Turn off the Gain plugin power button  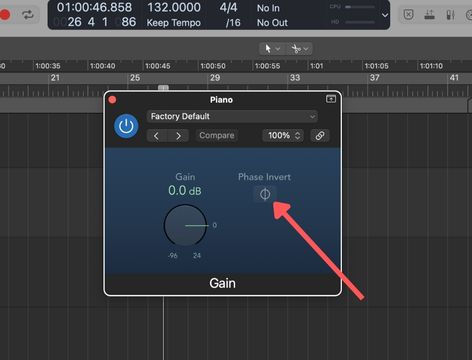coord(126,126)
